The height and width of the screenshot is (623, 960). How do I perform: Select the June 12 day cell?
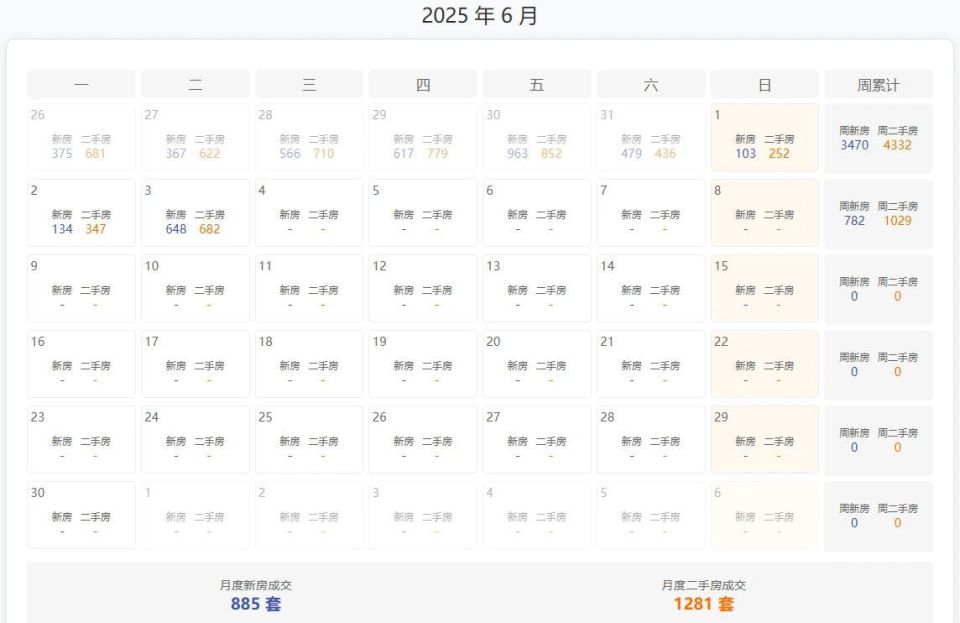(x=423, y=288)
